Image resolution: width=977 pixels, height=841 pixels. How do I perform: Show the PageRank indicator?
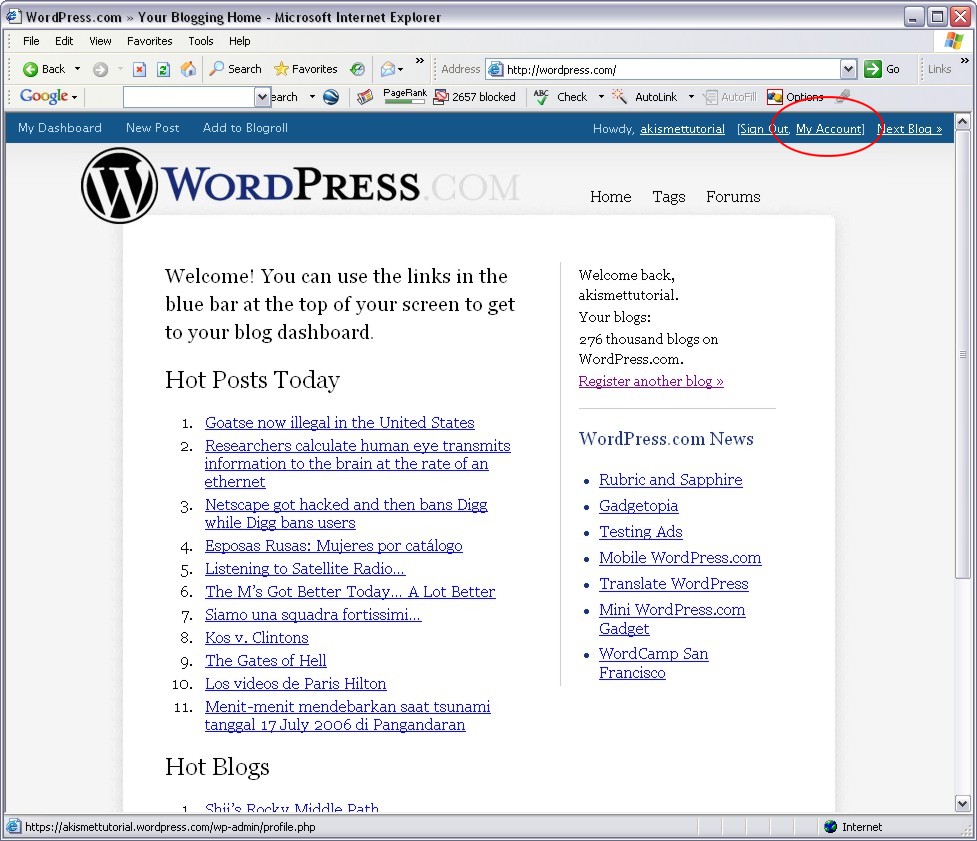click(405, 95)
